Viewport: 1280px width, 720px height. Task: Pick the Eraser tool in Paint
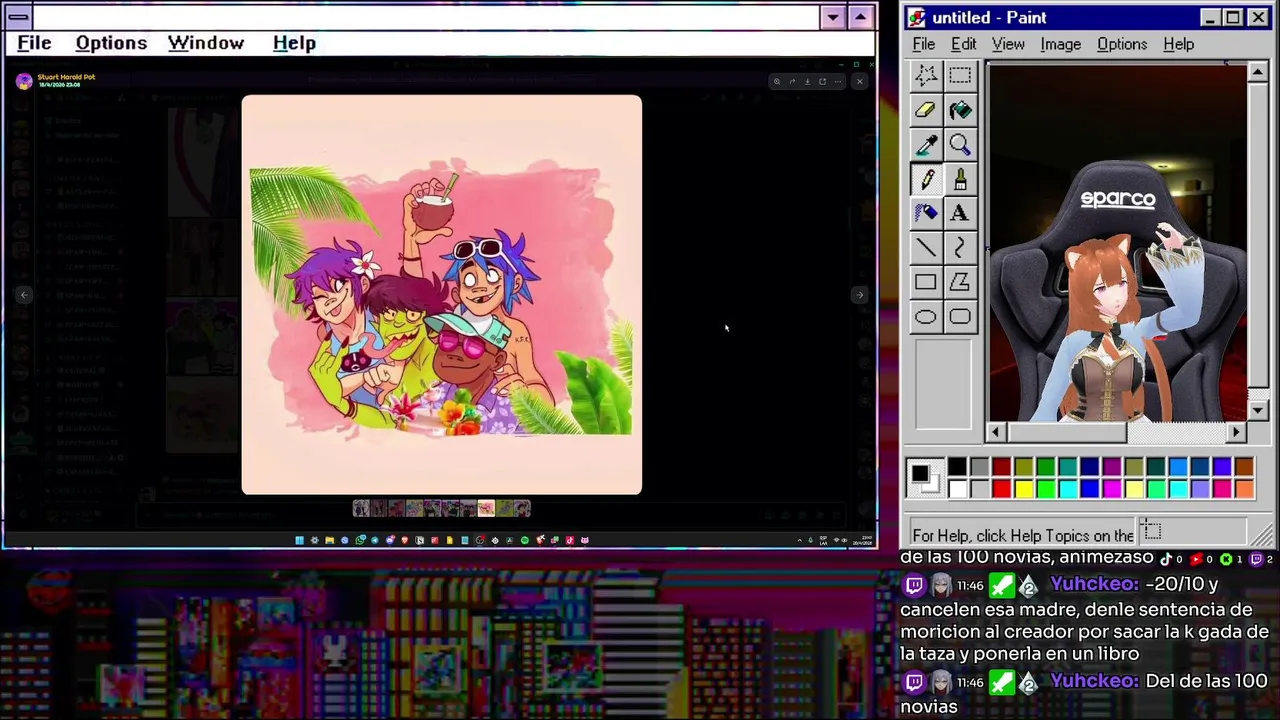click(x=926, y=110)
